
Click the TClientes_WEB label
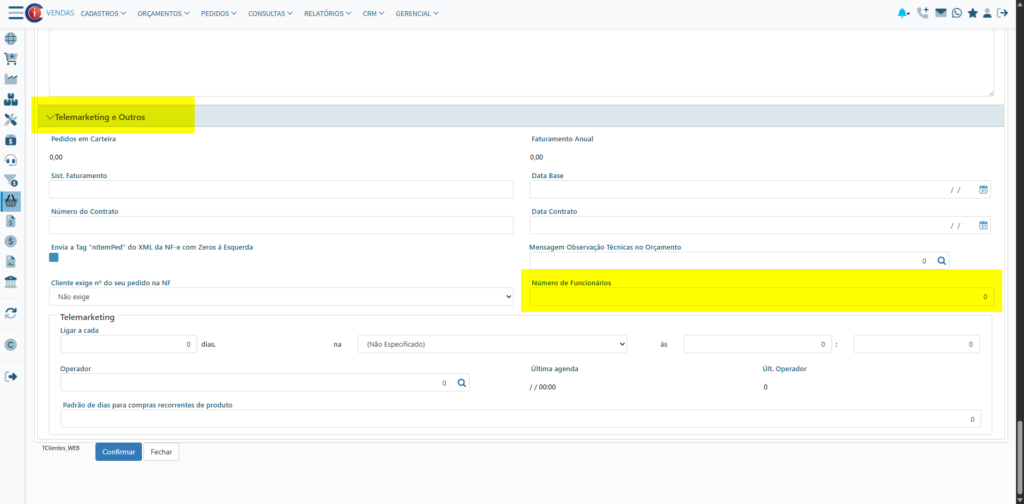[60, 449]
